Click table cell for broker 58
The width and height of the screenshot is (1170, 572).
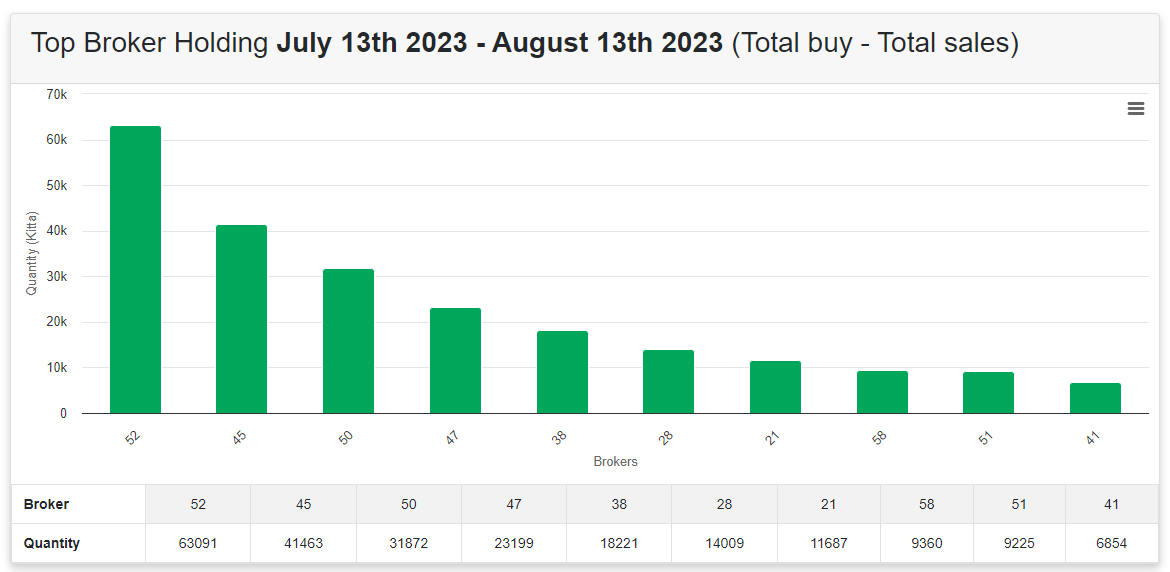[x=927, y=504]
